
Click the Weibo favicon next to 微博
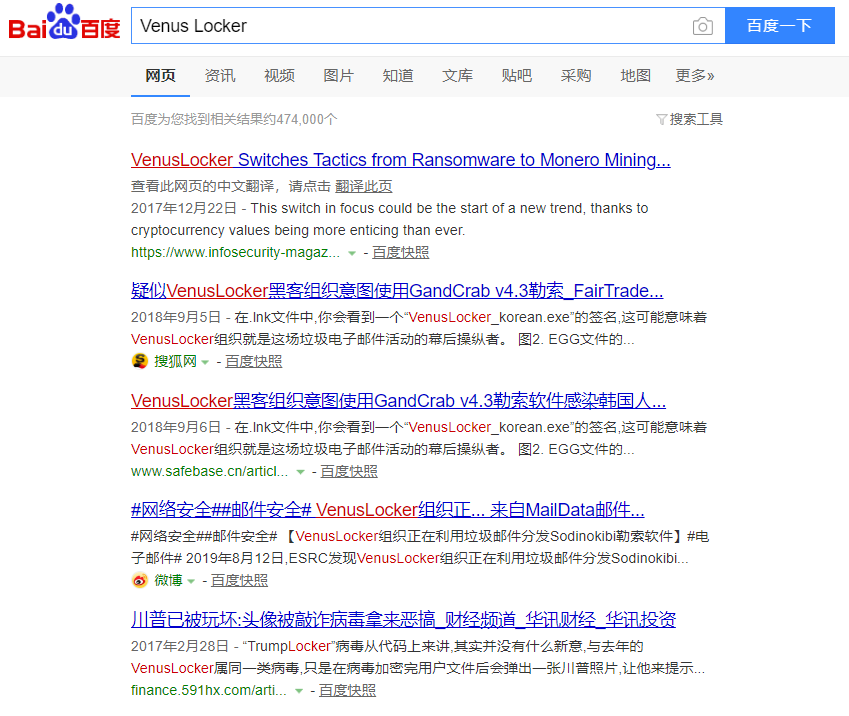[140, 580]
